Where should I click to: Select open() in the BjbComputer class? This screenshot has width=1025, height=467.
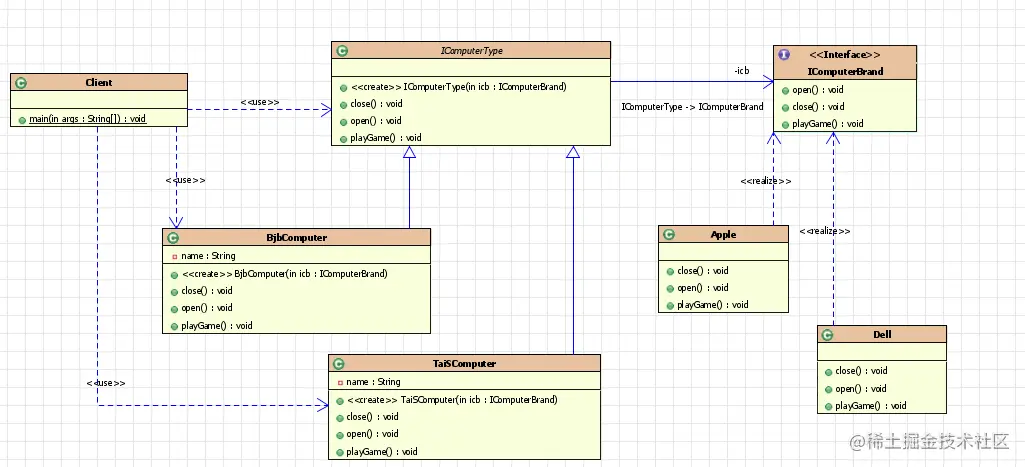207,308
